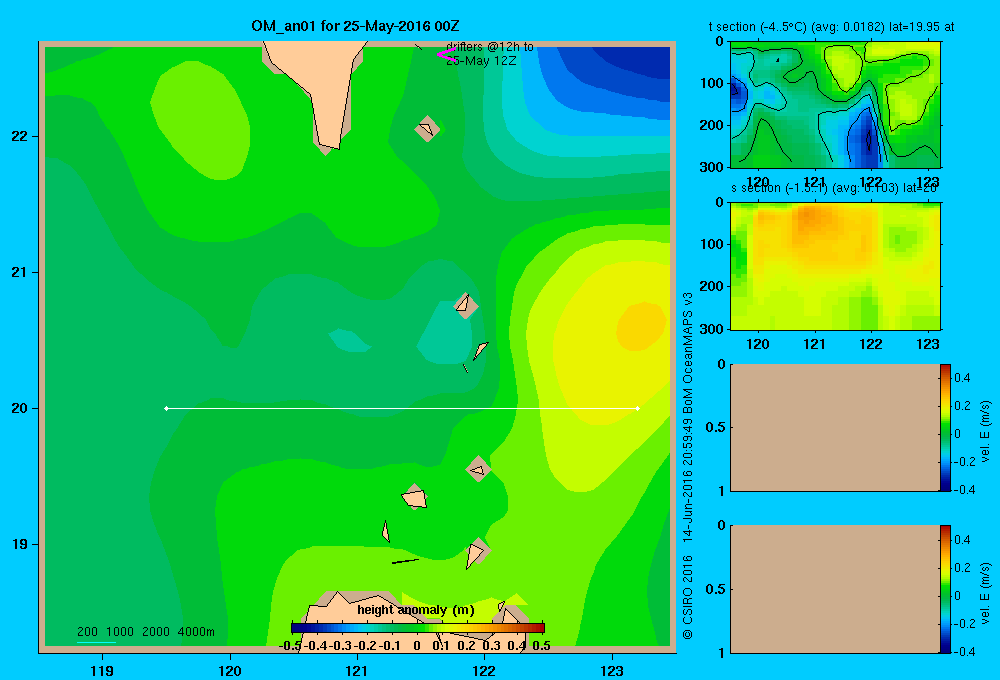Image resolution: width=1000 pixels, height=680 pixels.
Task: Open the t section temperature plot
Action: click(x=835, y=105)
